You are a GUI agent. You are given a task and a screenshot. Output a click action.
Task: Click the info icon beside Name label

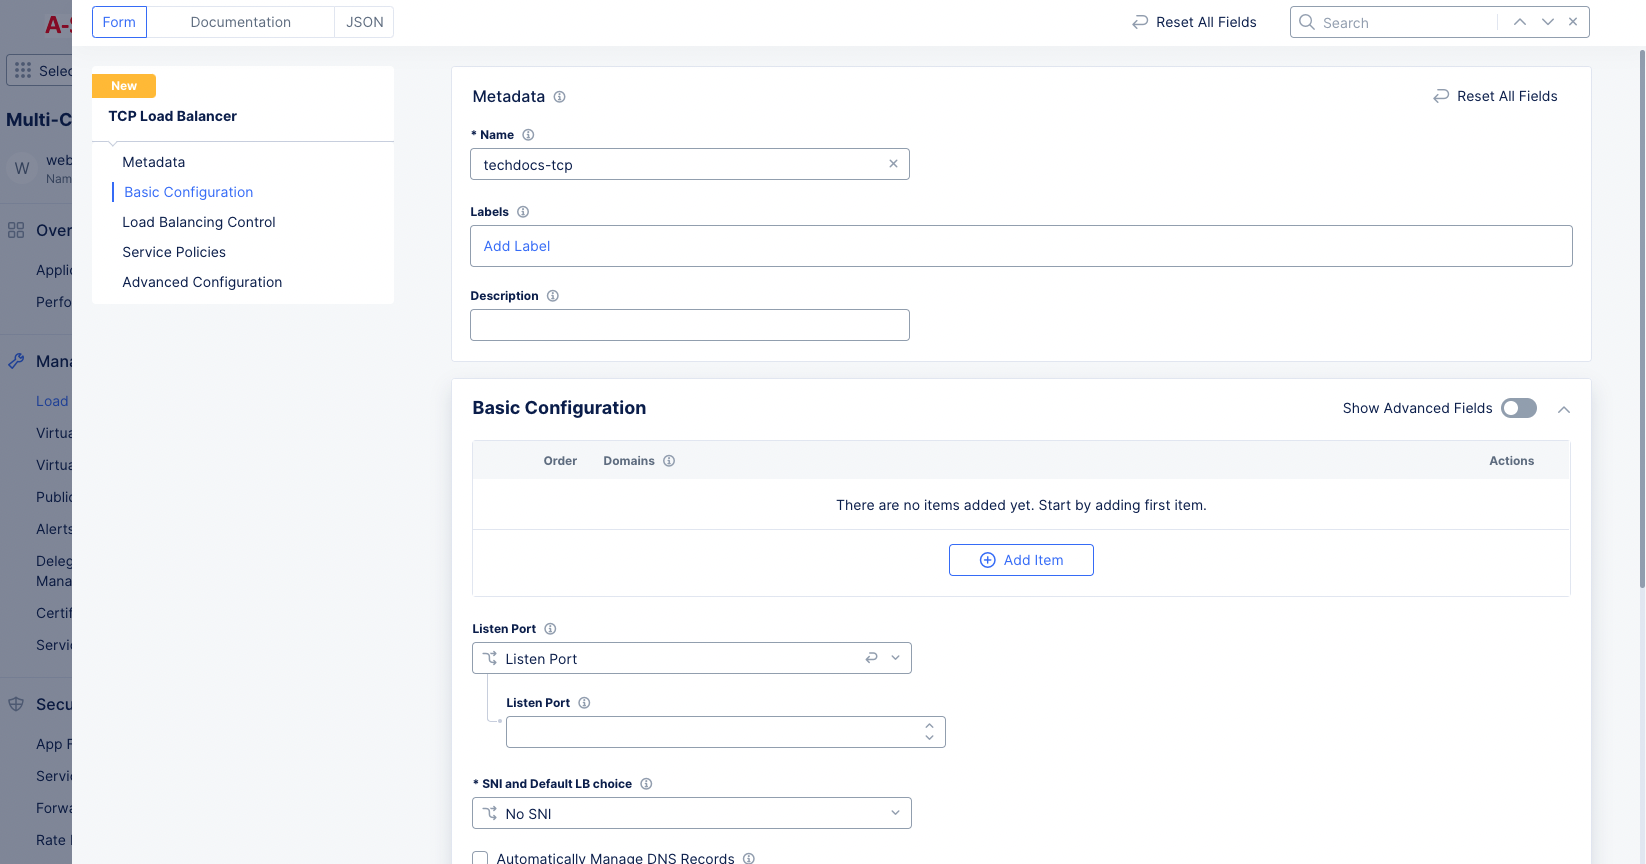point(528,135)
